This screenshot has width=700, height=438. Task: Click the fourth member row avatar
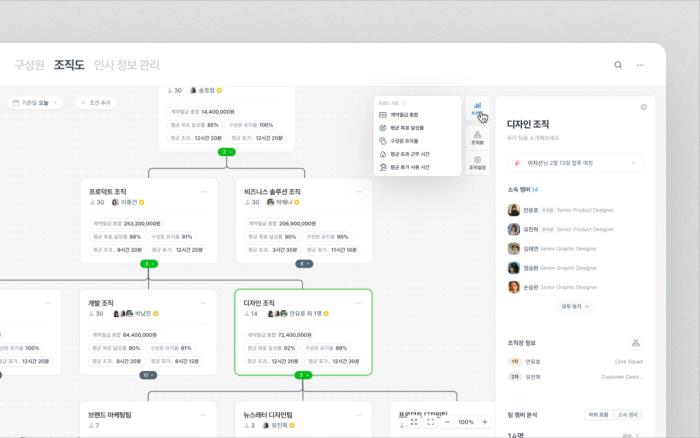point(514,267)
